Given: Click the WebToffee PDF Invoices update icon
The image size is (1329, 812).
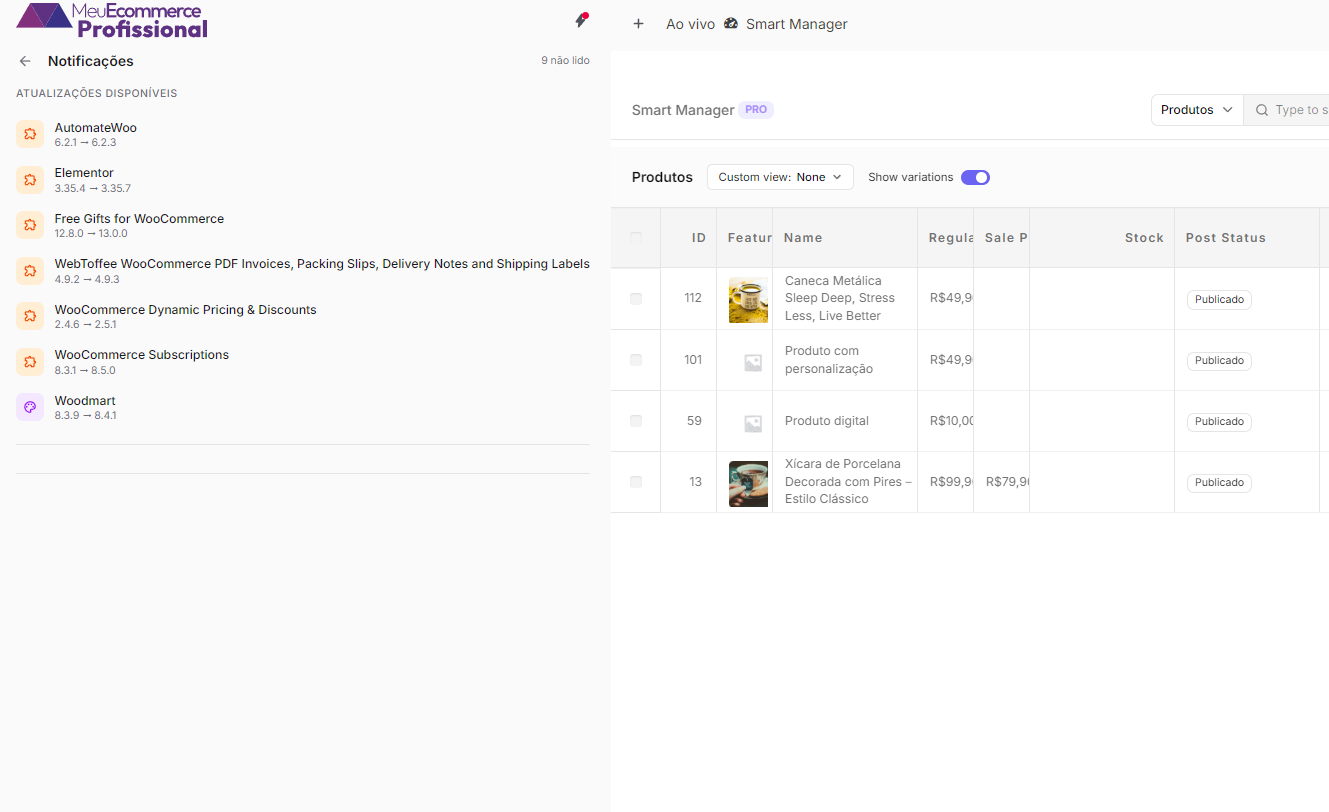Looking at the screenshot, I should tap(30, 271).
